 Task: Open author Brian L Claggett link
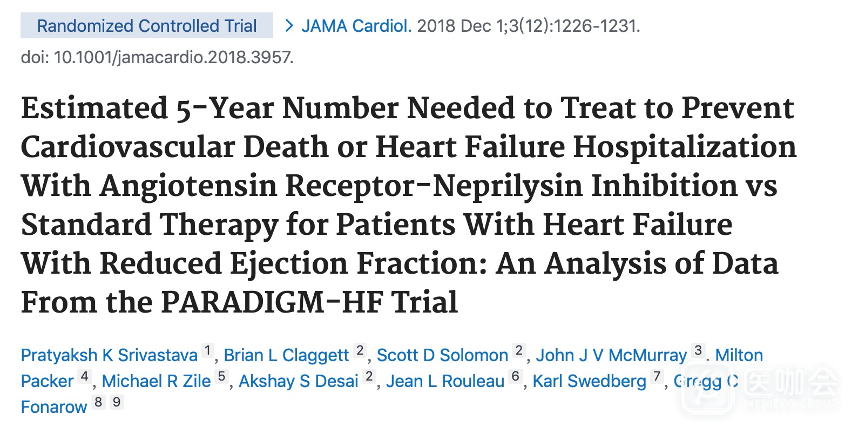(286, 355)
